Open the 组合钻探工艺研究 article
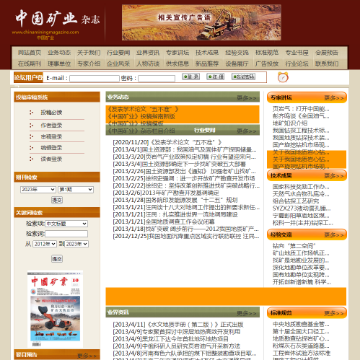Viewport: 360px width, 360px height. (296, 201)
